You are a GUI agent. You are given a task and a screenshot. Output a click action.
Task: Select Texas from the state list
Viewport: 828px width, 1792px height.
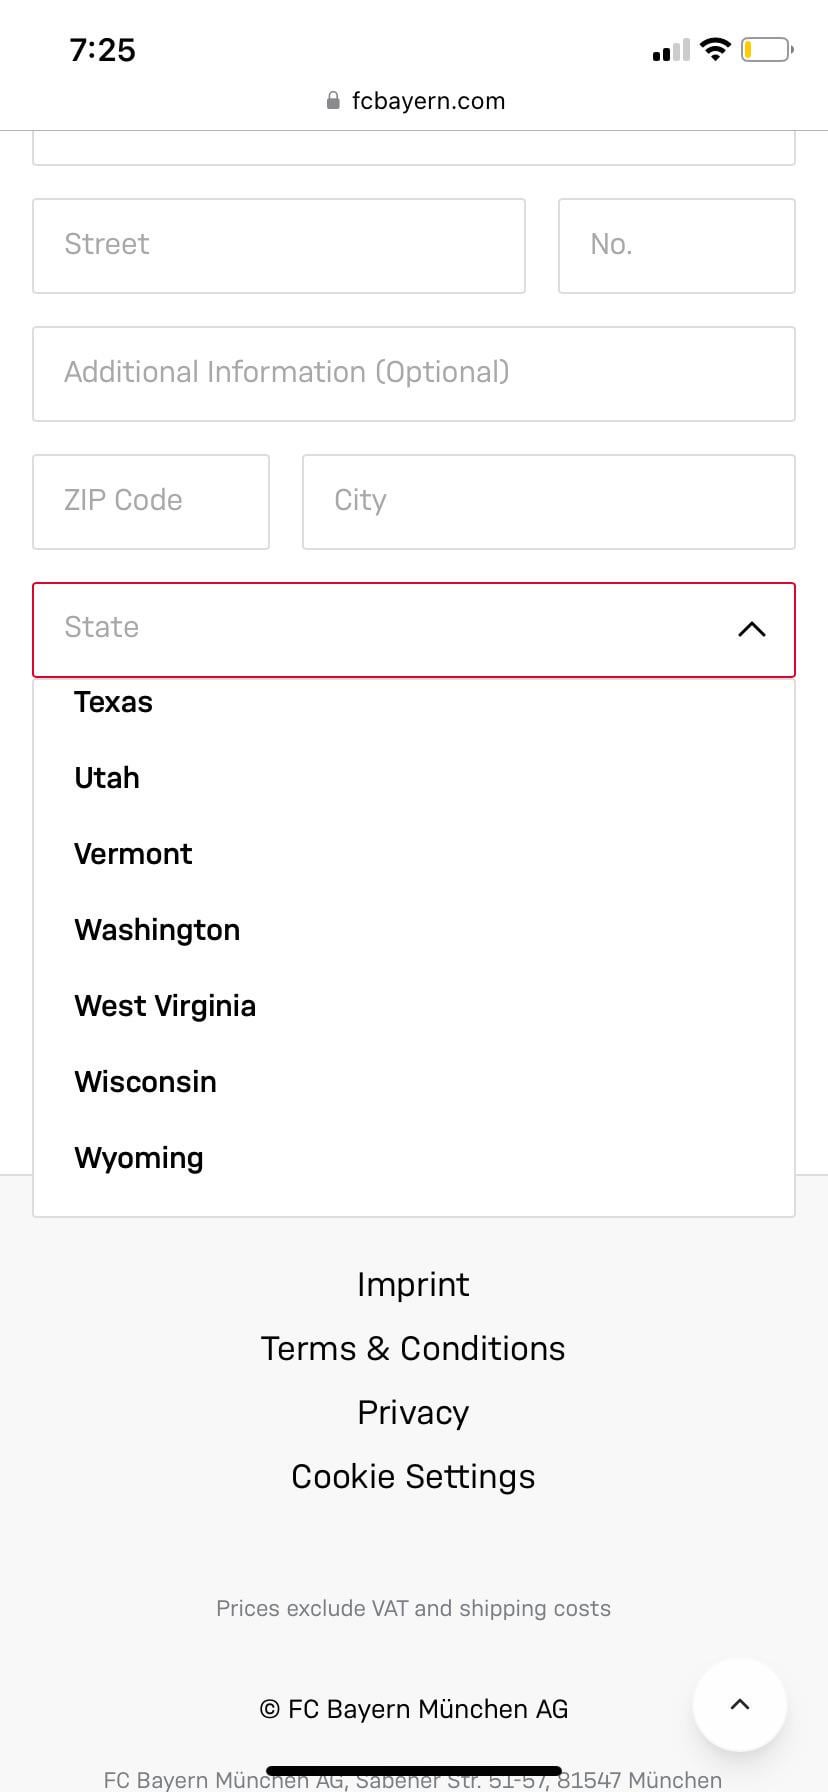click(x=114, y=702)
